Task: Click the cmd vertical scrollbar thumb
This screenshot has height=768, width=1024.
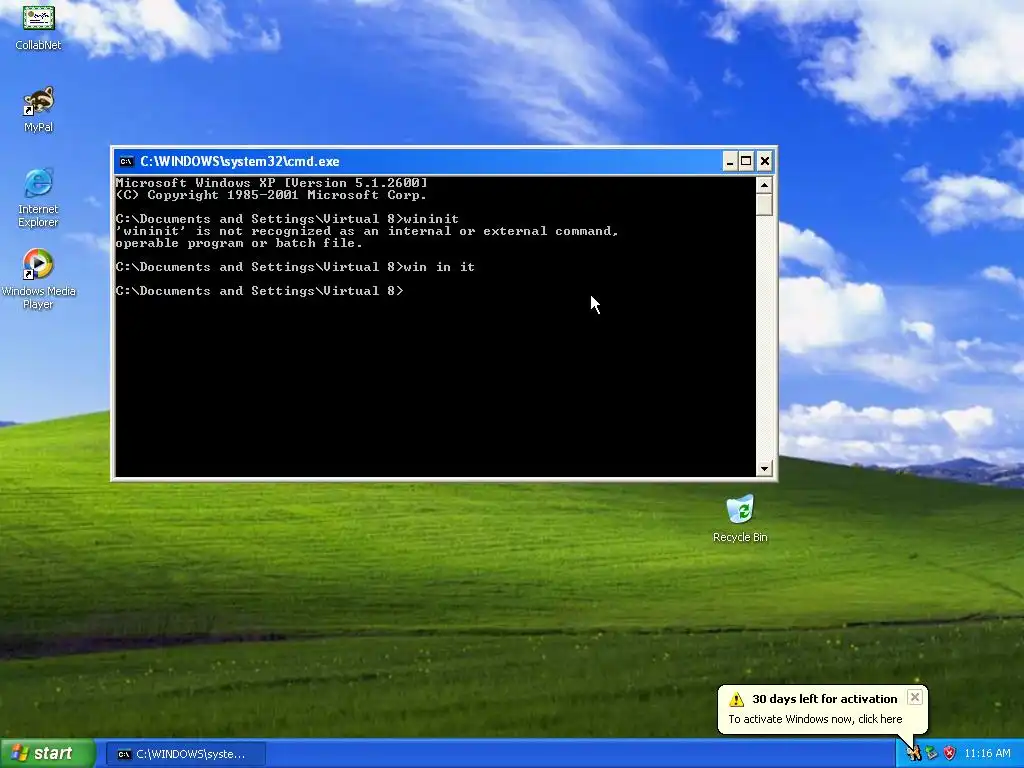Action: click(764, 204)
